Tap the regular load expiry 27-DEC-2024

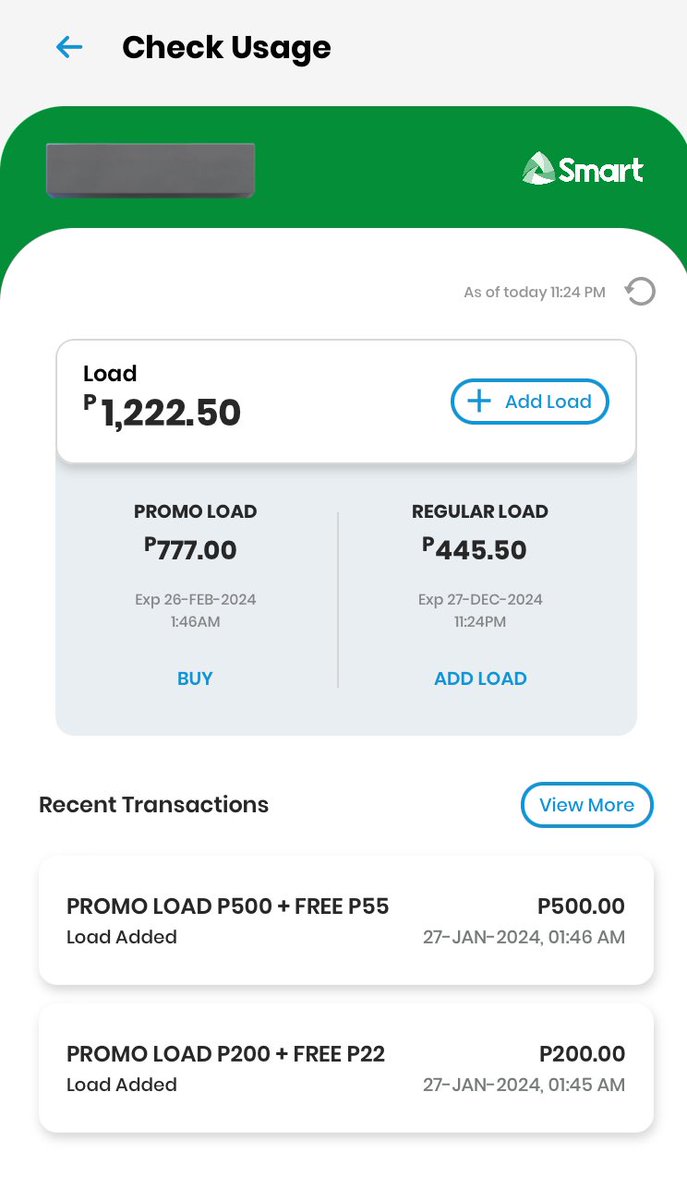pyautogui.click(x=480, y=600)
